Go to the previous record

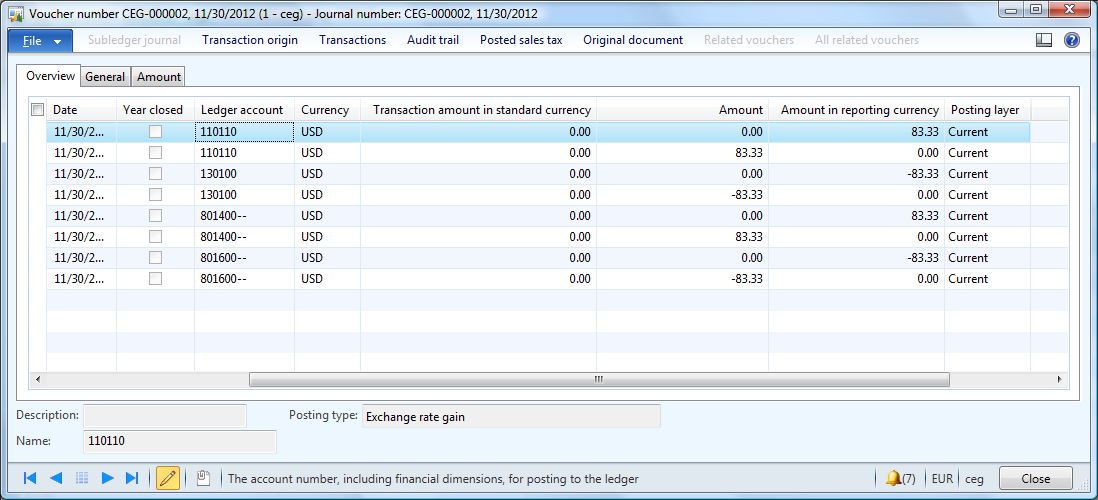[56, 478]
